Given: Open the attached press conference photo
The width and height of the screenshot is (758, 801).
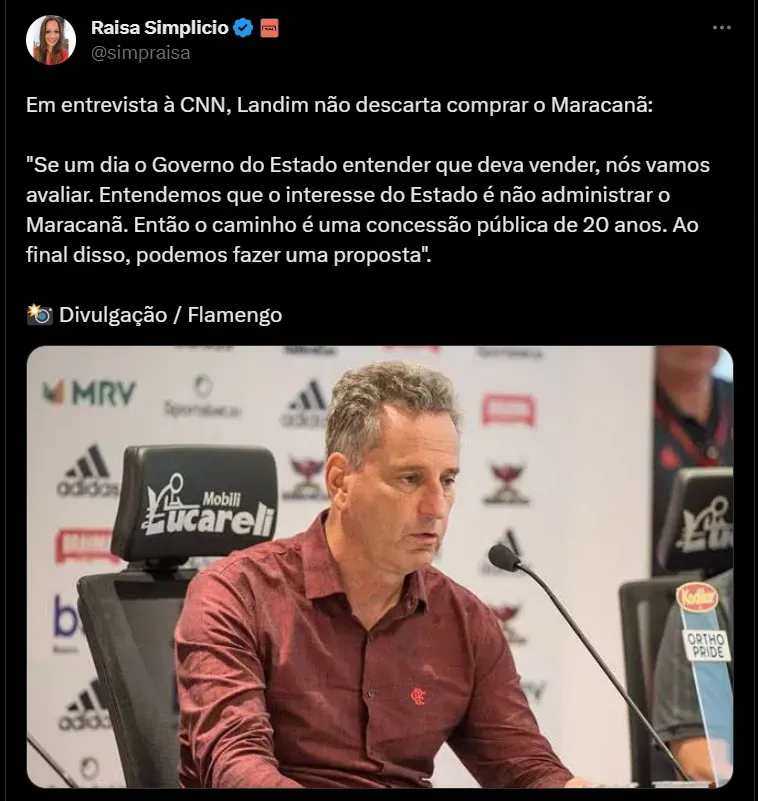Looking at the screenshot, I should [x=380, y=567].
